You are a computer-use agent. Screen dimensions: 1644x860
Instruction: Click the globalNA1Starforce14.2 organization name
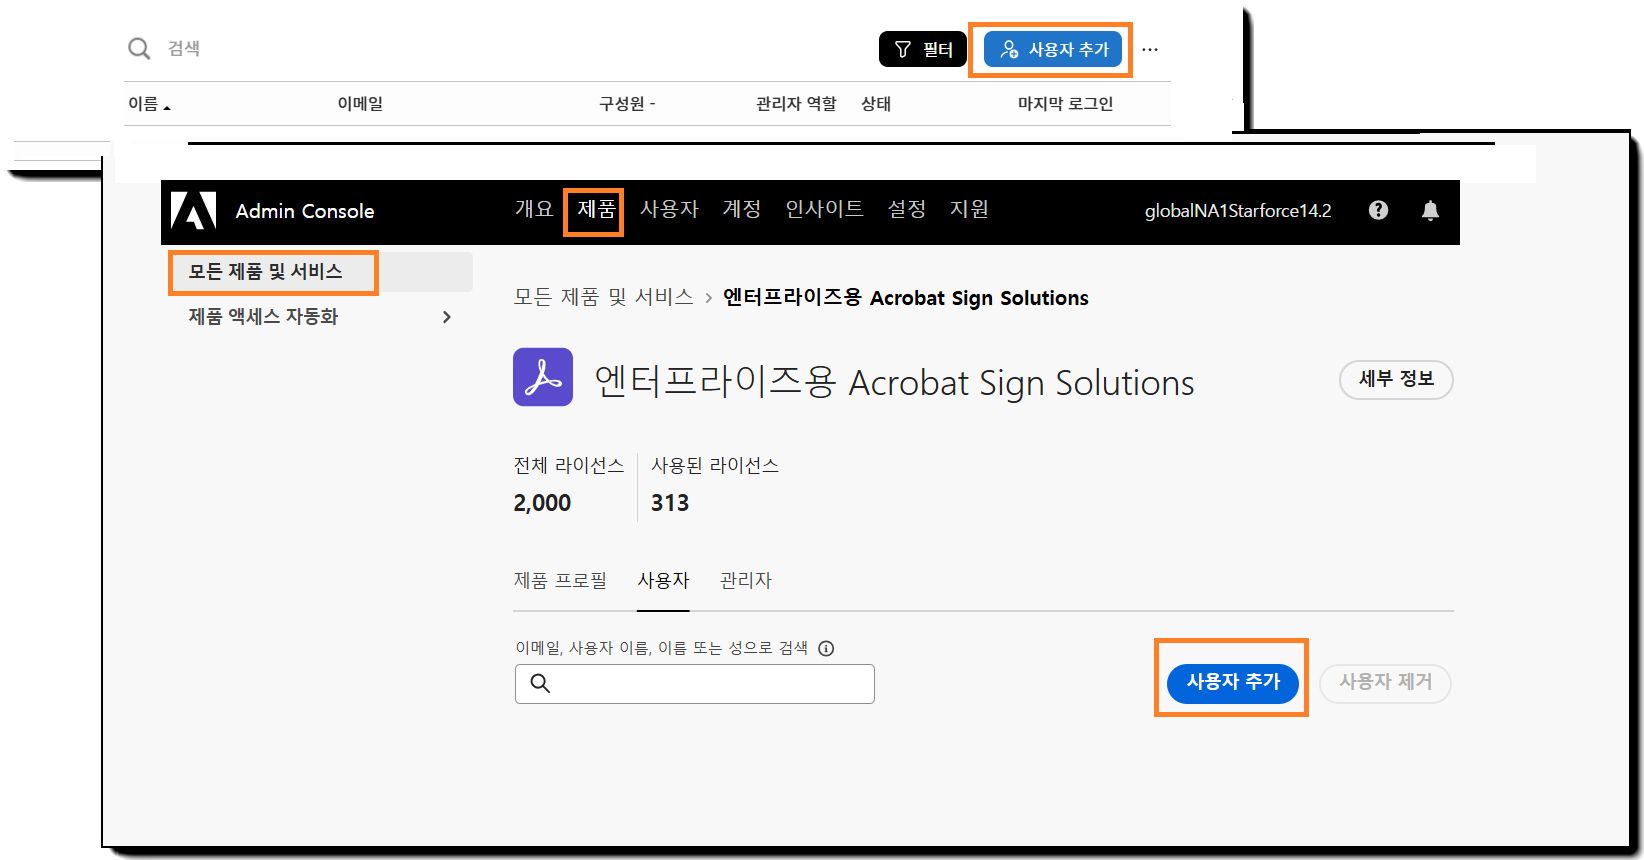pyautogui.click(x=1238, y=211)
